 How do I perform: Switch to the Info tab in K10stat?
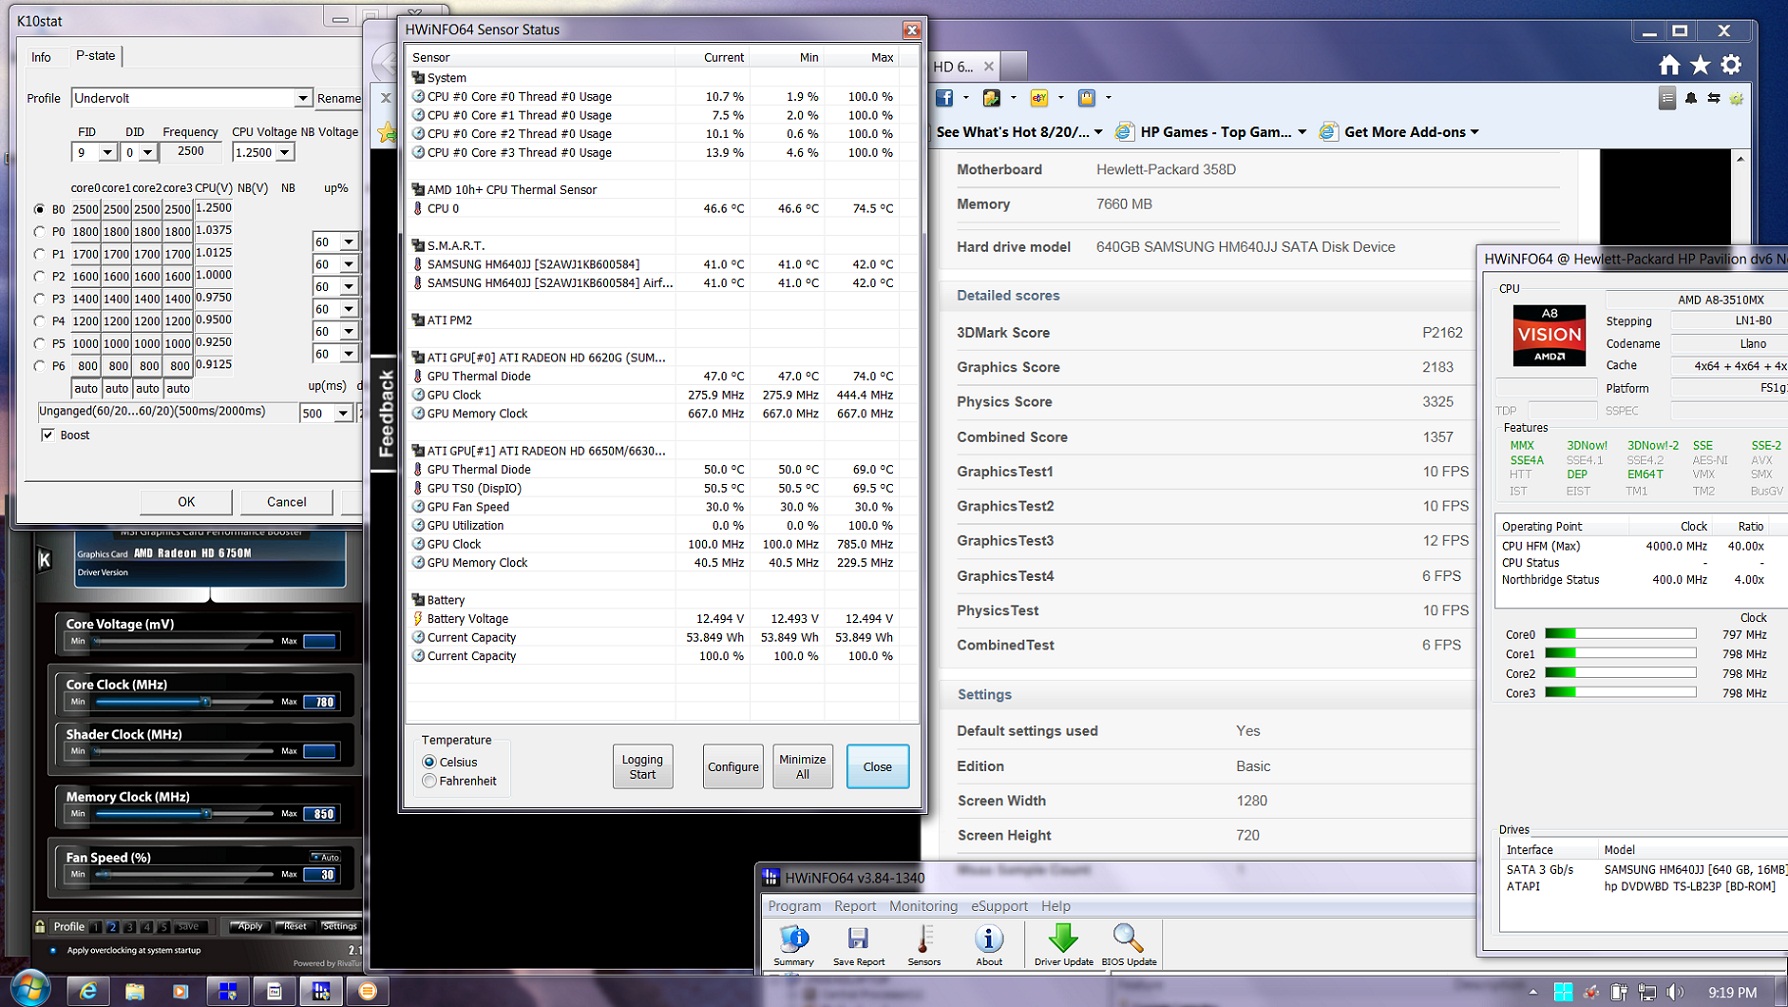(41, 57)
